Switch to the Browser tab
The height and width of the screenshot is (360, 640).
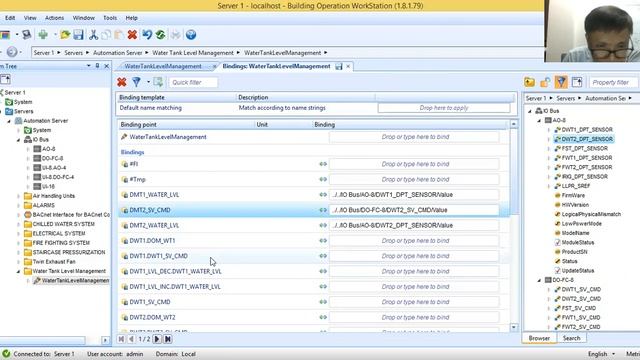click(x=539, y=338)
